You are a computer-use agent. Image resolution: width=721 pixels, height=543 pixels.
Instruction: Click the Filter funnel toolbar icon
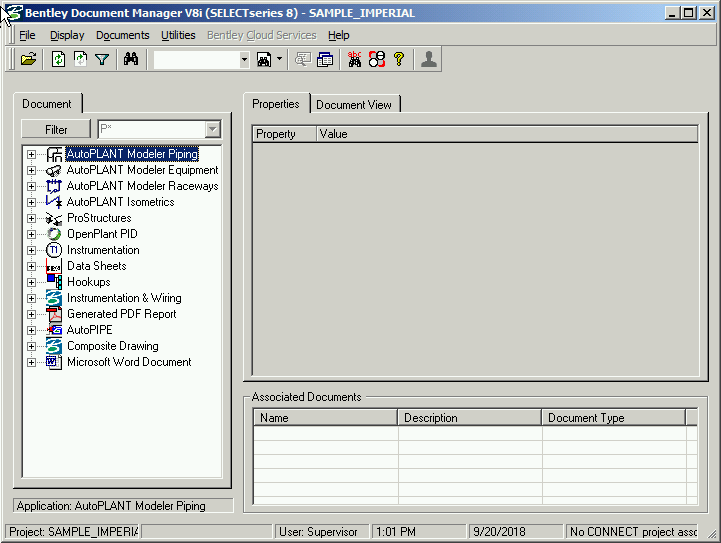(102, 59)
